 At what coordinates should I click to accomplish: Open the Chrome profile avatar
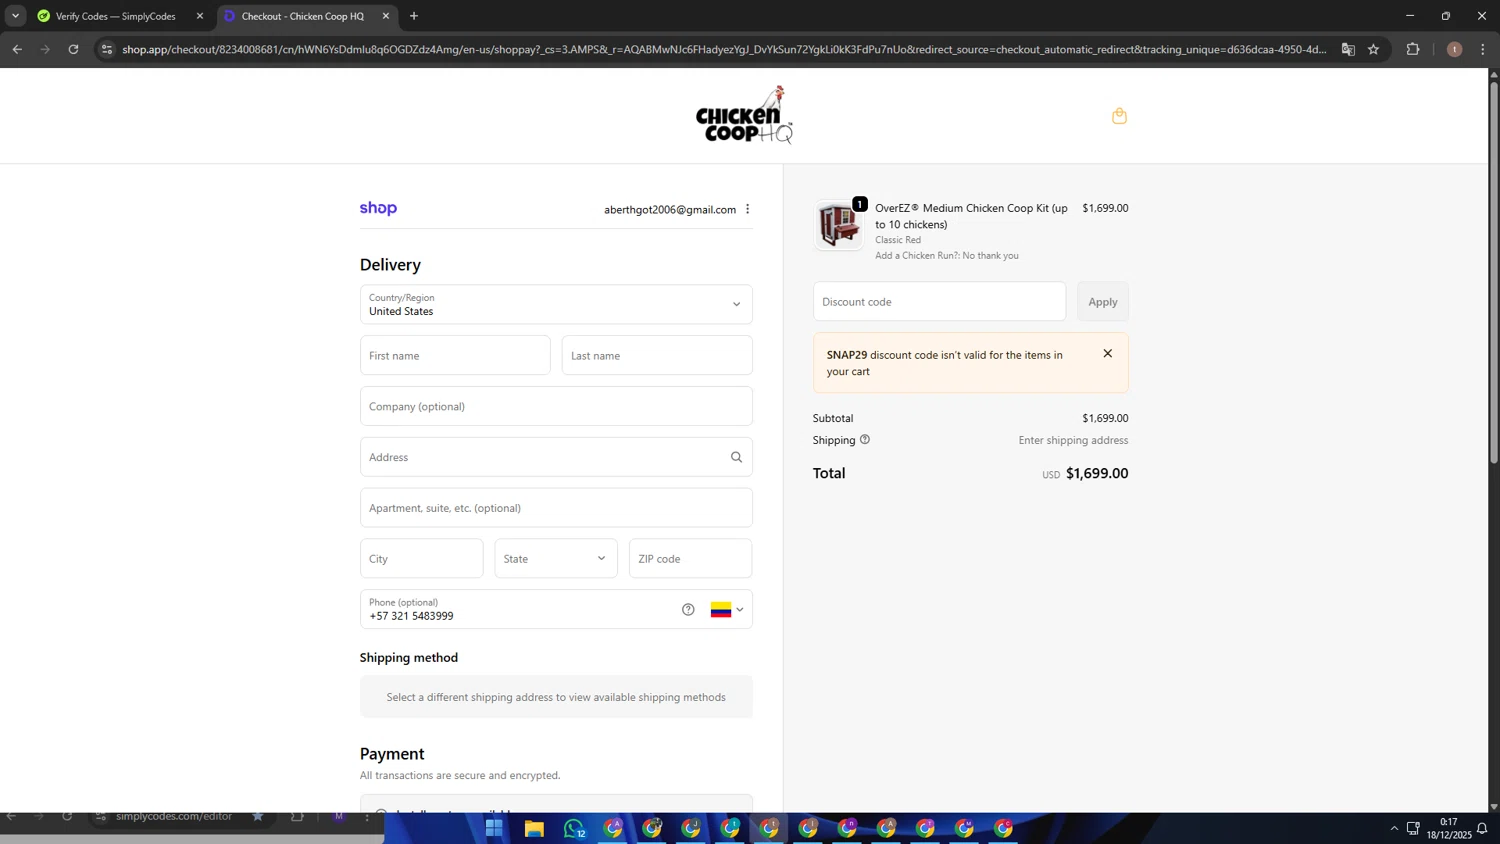1454,49
